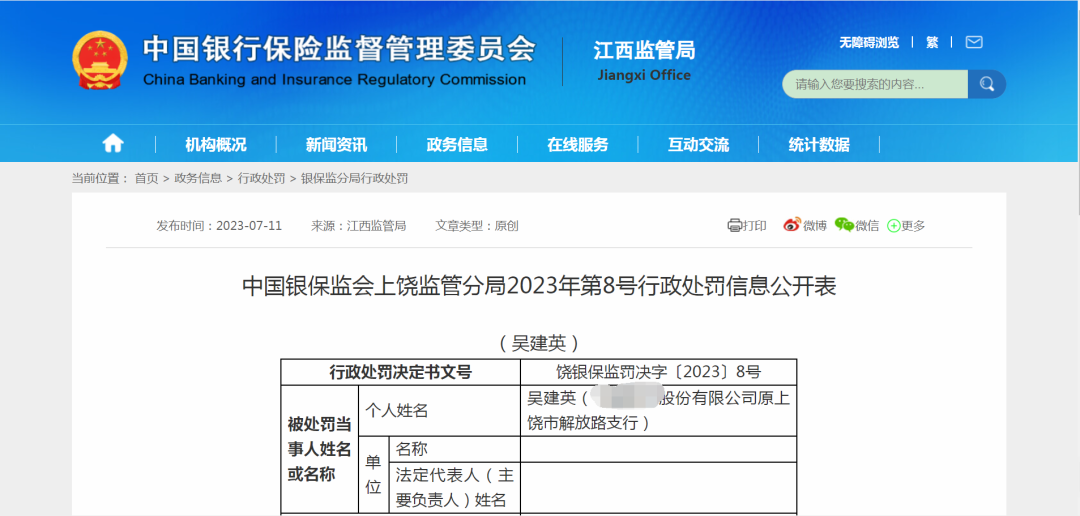Share via the WeChat icon
The height and width of the screenshot is (516, 1080).
coord(844,226)
